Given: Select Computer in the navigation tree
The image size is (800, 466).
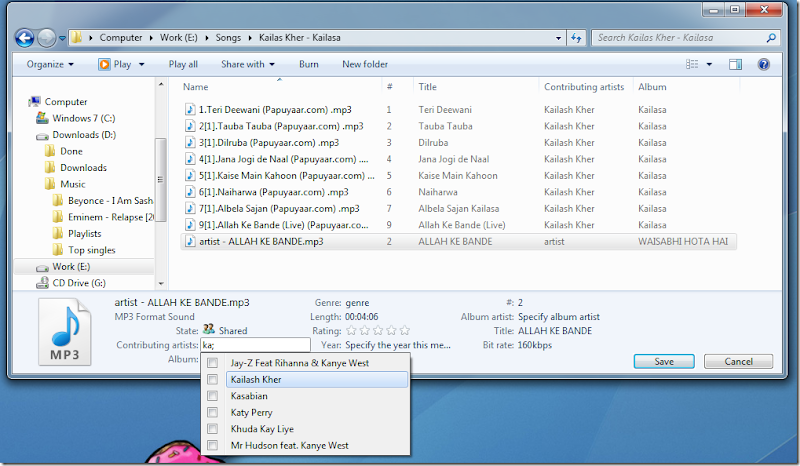Looking at the screenshot, I should pos(66,102).
